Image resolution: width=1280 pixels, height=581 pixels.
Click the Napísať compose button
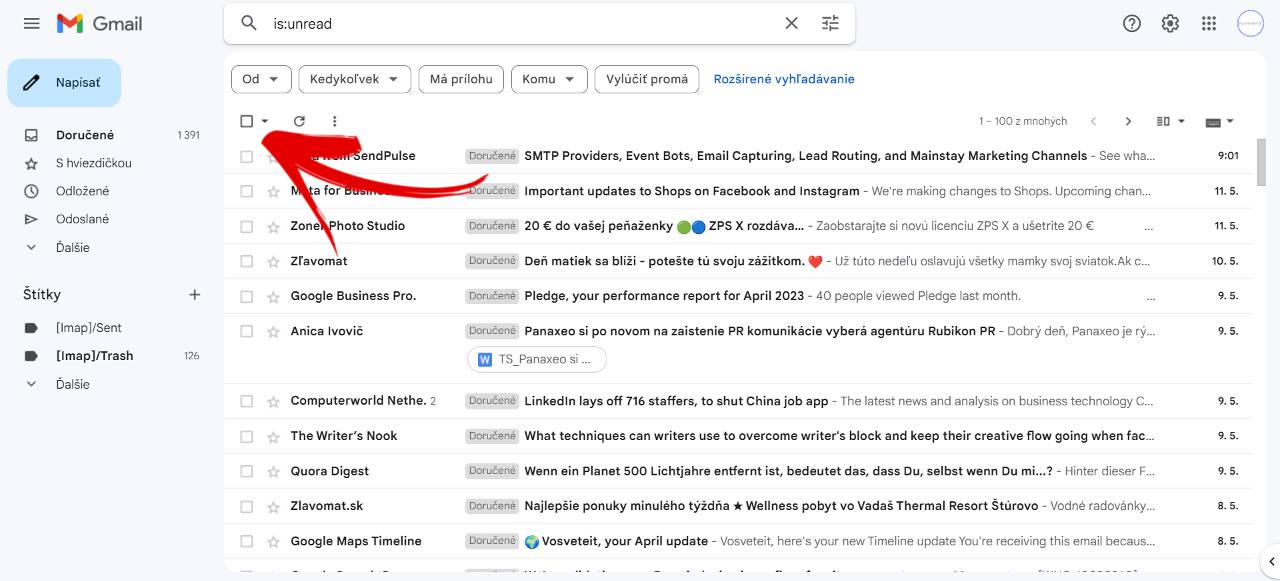tap(64, 83)
